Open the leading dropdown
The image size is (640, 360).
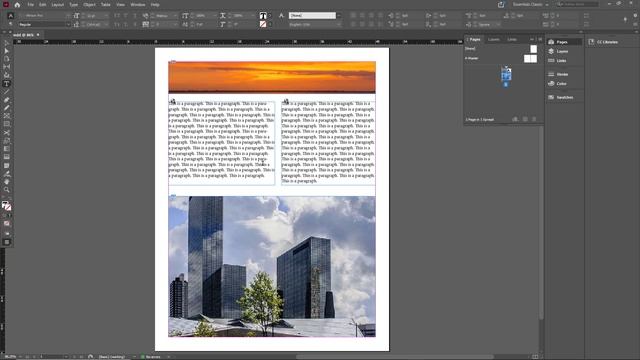click(x=106, y=24)
